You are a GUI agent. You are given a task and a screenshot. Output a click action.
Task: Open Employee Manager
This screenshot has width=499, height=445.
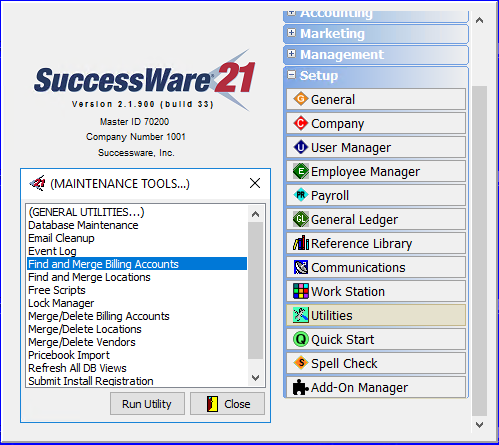[376, 171]
